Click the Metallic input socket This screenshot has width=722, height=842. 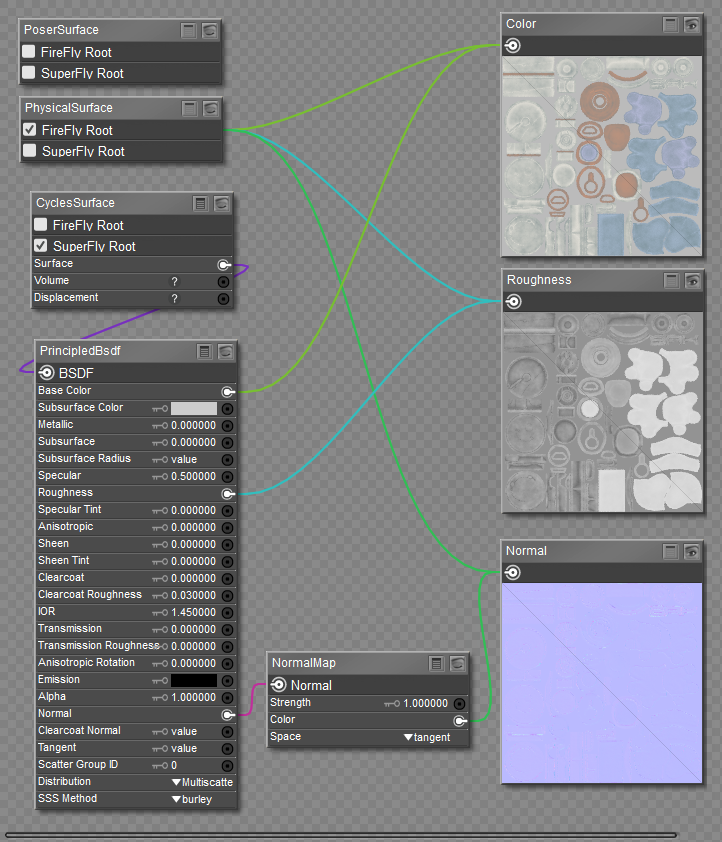pyautogui.click(x=228, y=426)
